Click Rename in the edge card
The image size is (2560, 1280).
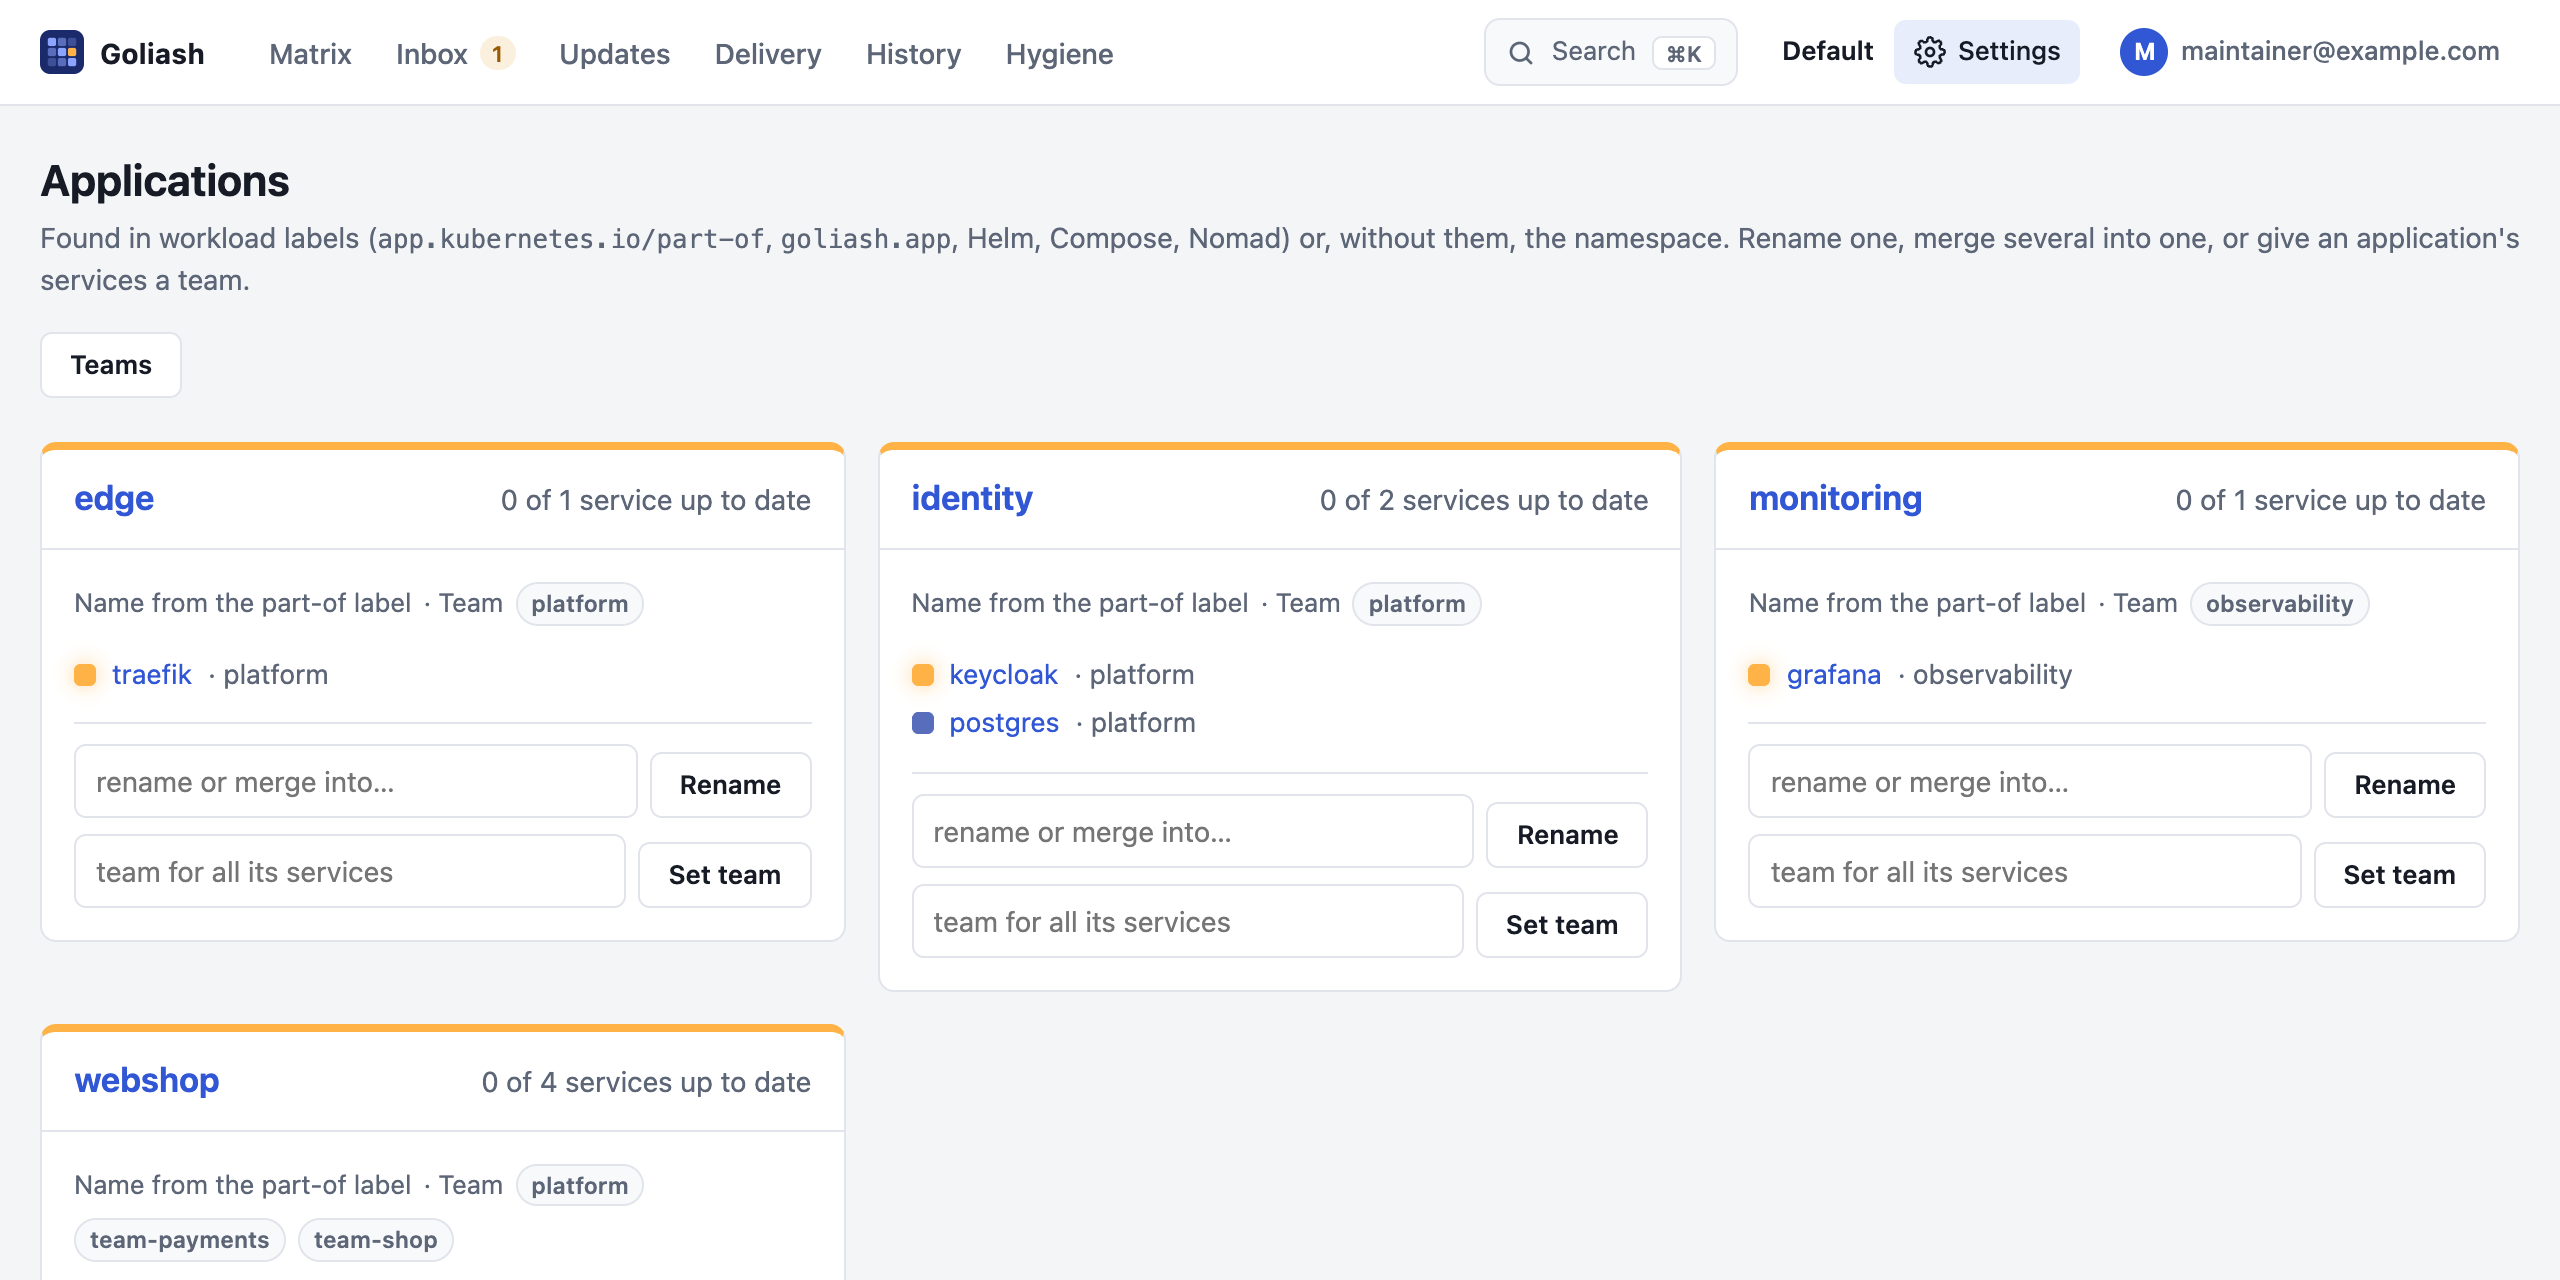(730, 785)
